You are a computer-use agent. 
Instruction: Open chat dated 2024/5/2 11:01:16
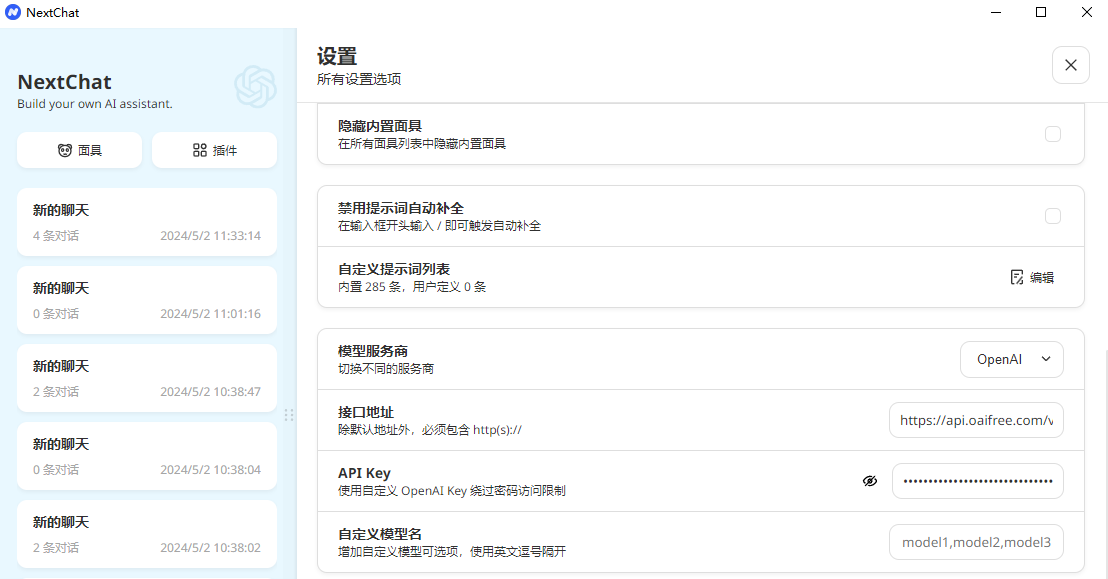tap(147, 300)
